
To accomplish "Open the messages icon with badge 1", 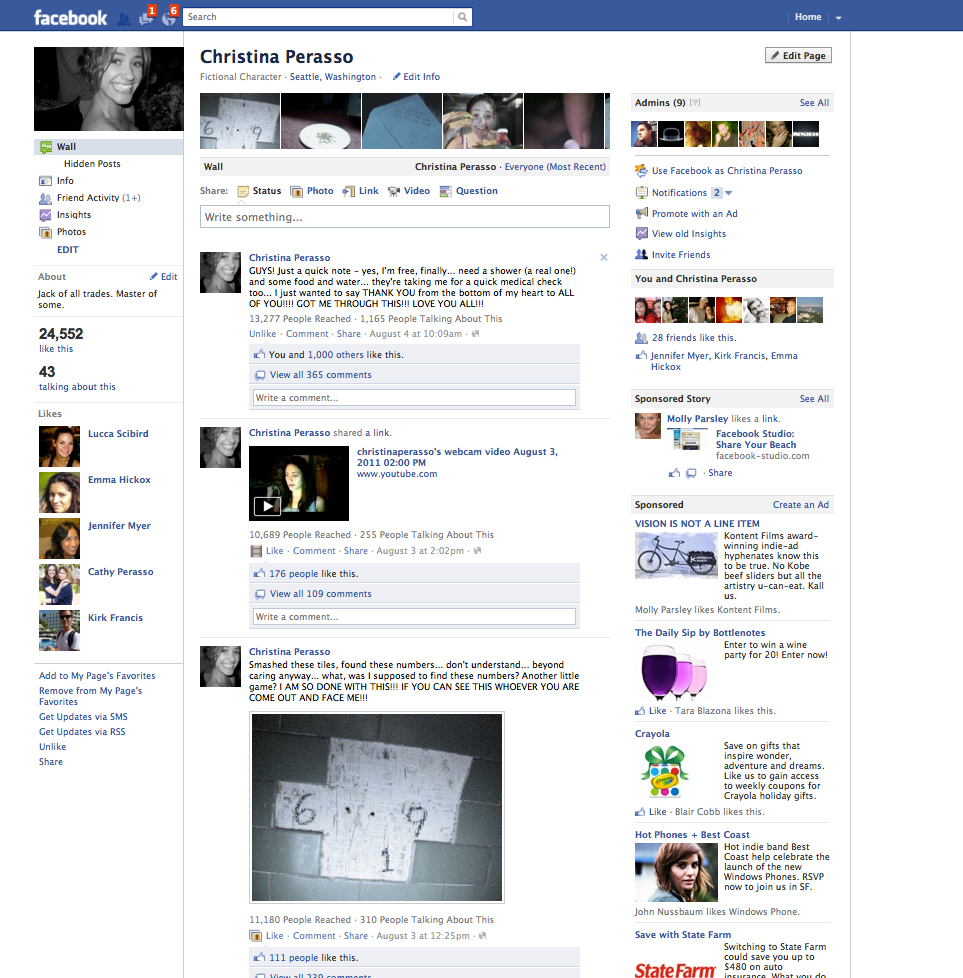I will (147, 17).
